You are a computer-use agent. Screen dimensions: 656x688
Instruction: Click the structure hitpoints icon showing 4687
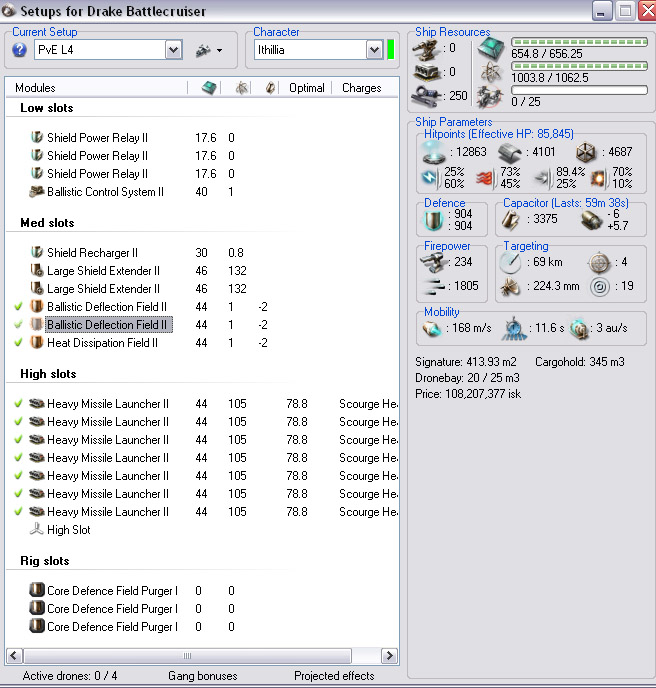tap(586, 153)
